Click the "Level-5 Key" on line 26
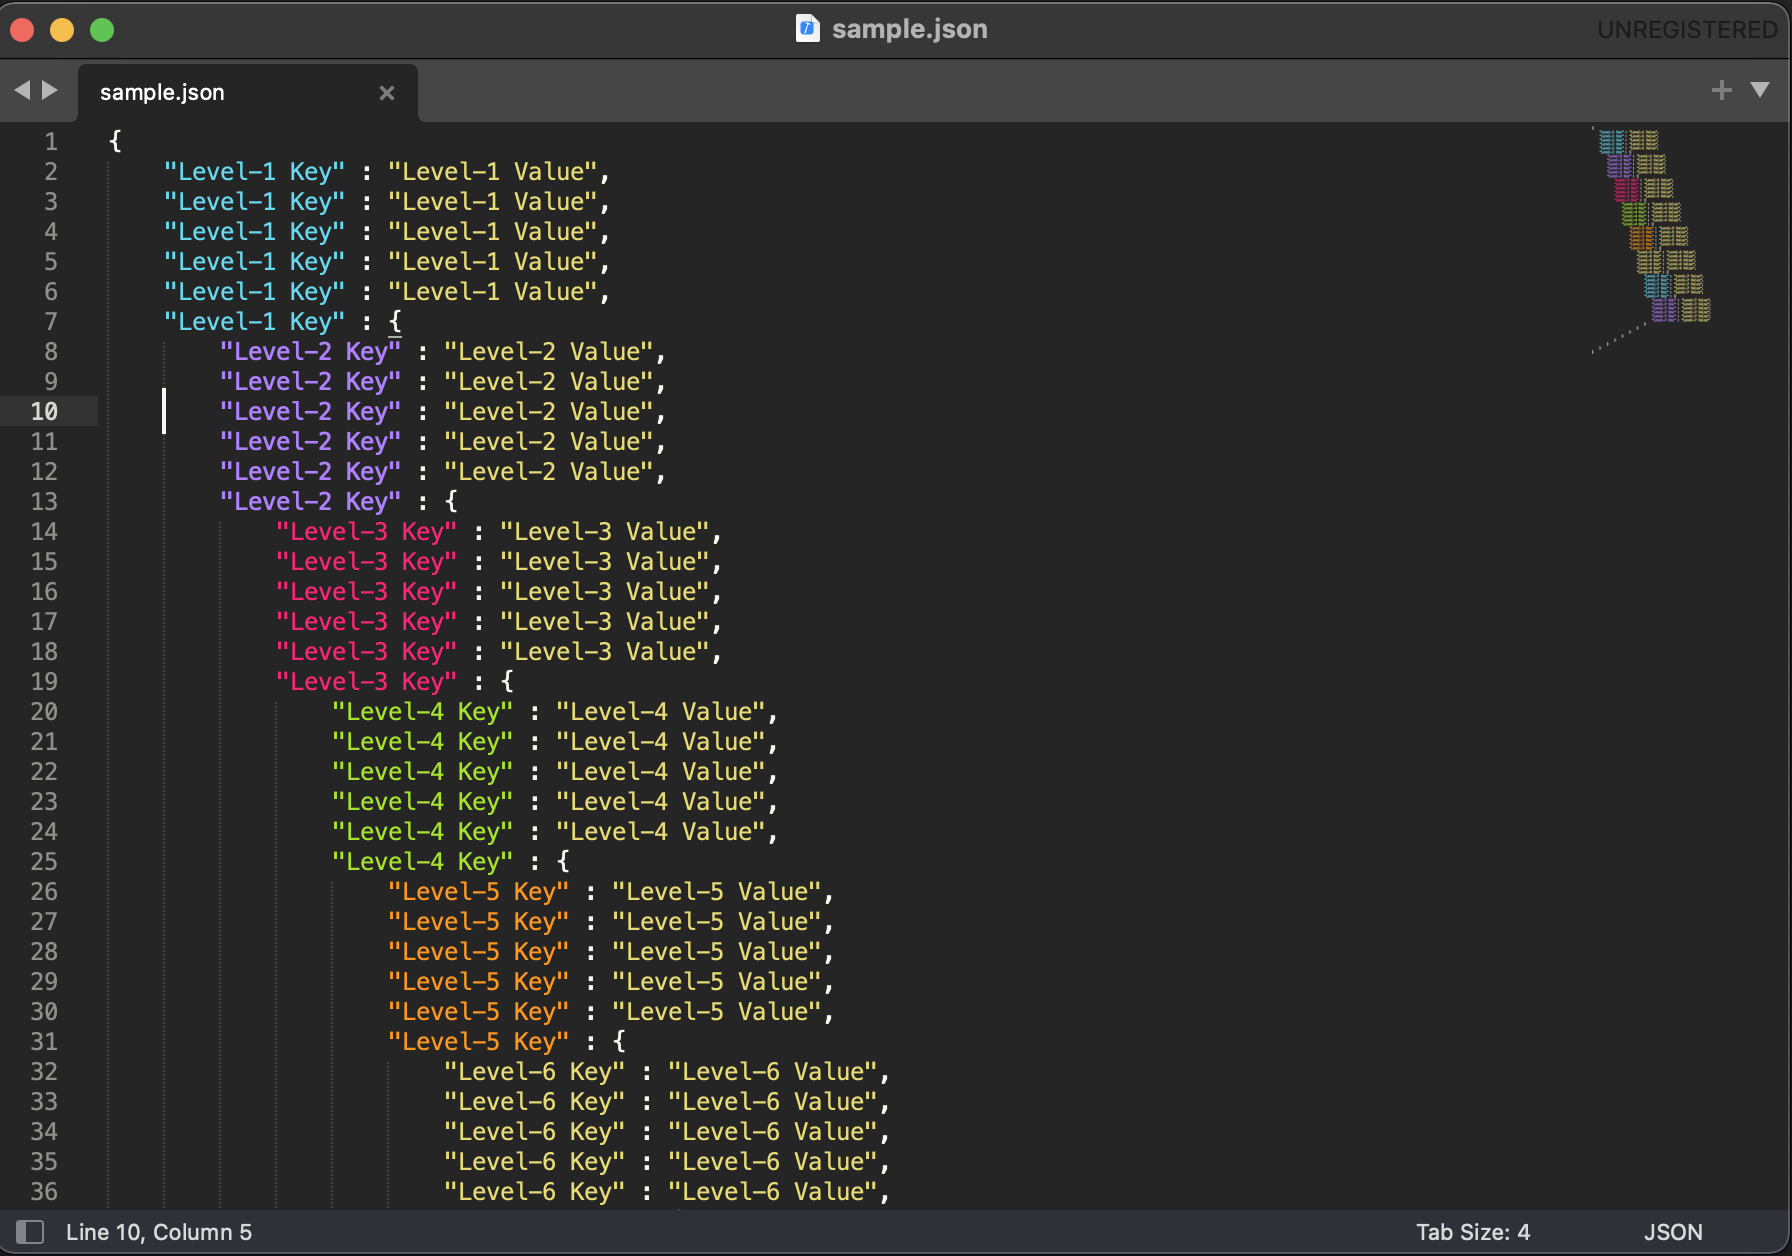Image resolution: width=1792 pixels, height=1256 pixels. click(478, 892)
